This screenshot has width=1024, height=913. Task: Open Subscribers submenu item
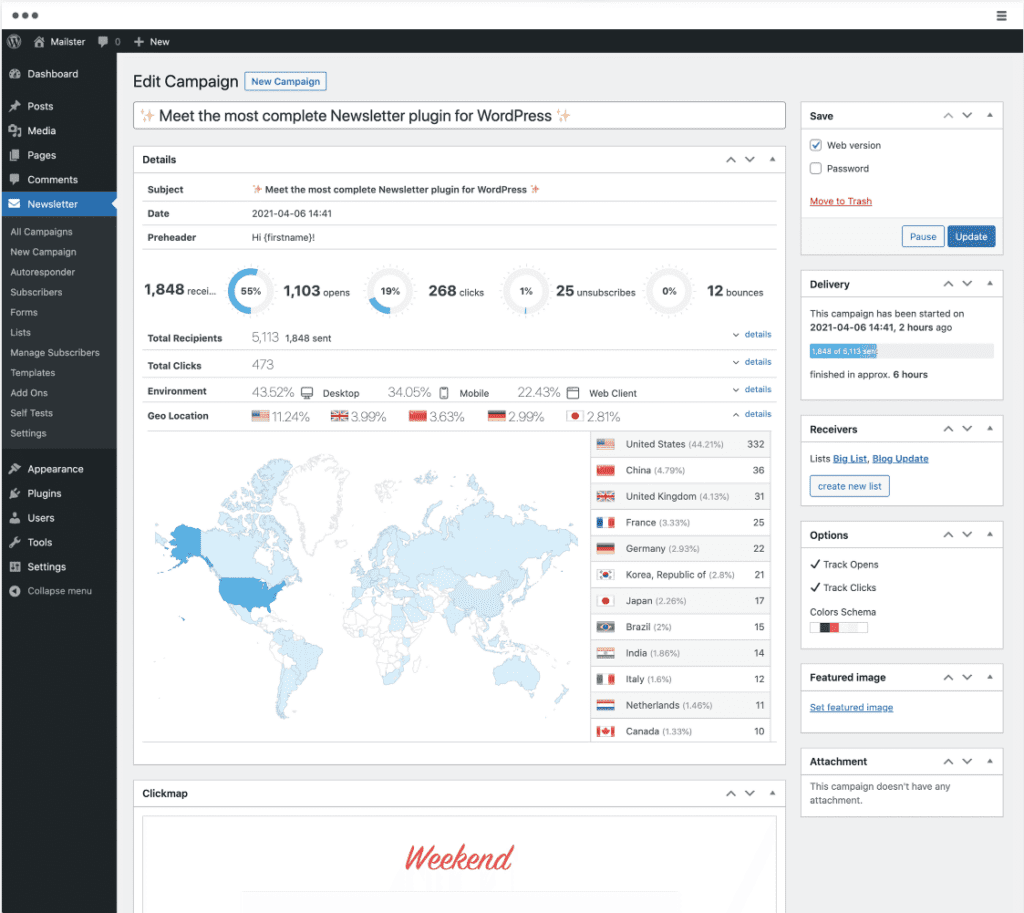[36, 292]
